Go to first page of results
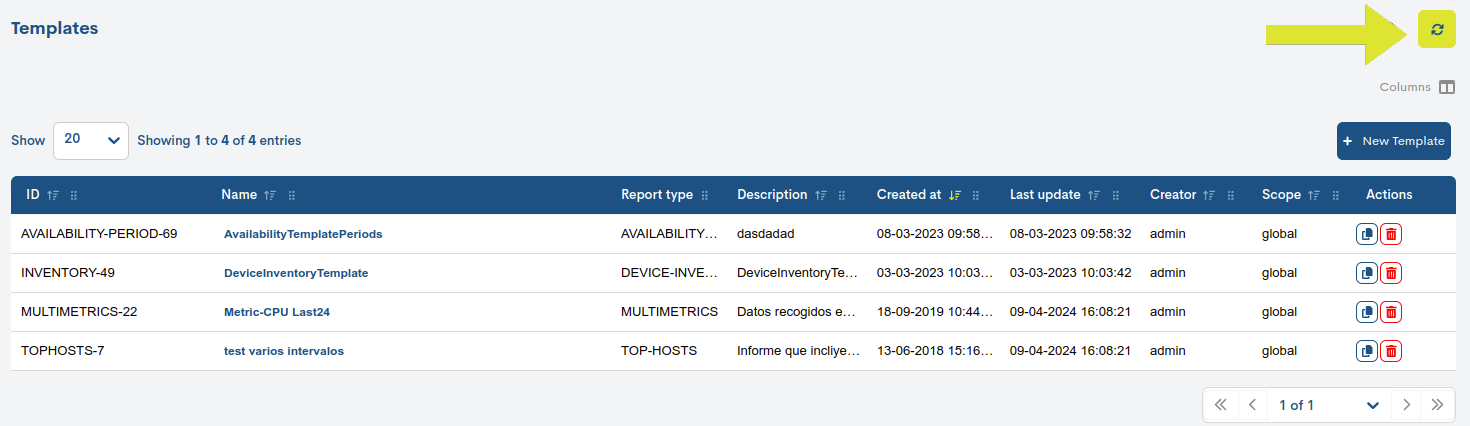Viewport: 1470px width, 426px height. click(1220, 405)
